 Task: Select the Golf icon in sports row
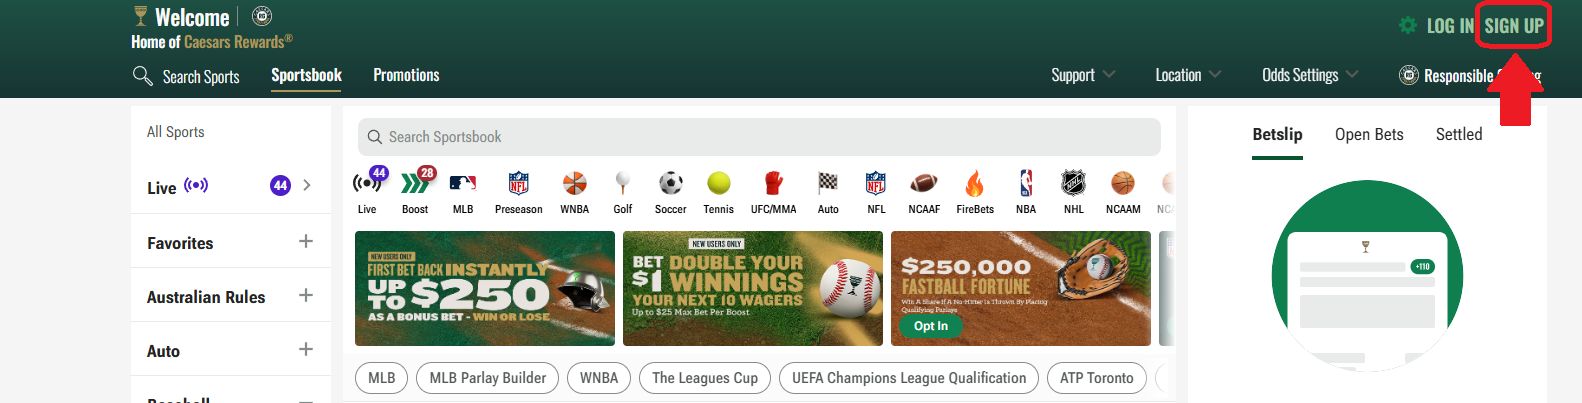click(x=623, y=184)
